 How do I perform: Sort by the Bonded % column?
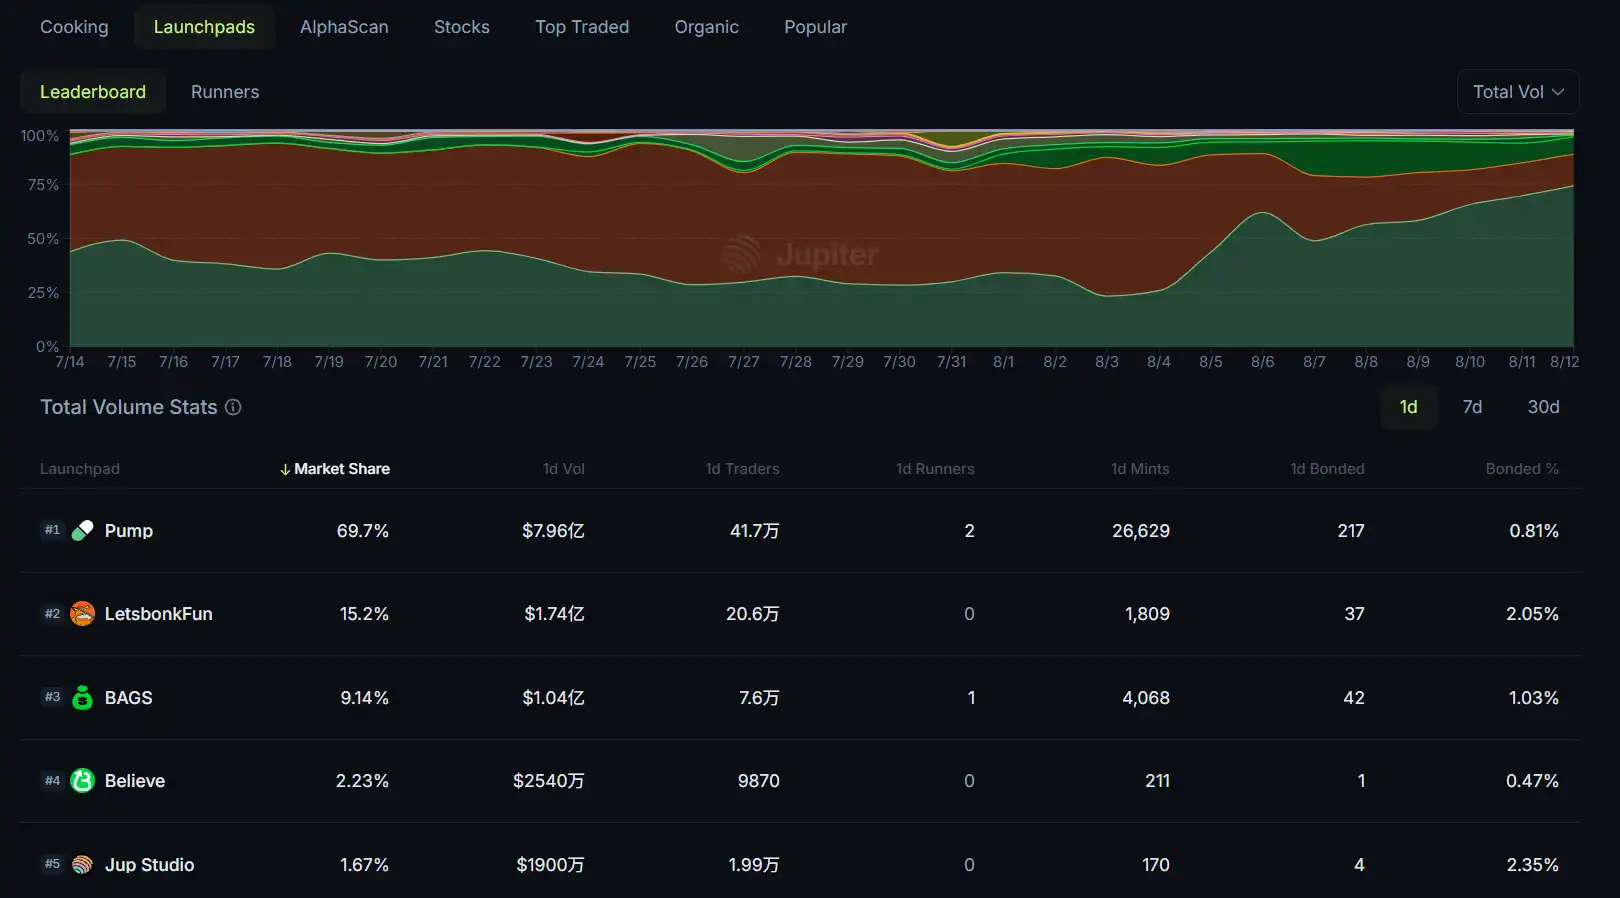pos(1522,469)
